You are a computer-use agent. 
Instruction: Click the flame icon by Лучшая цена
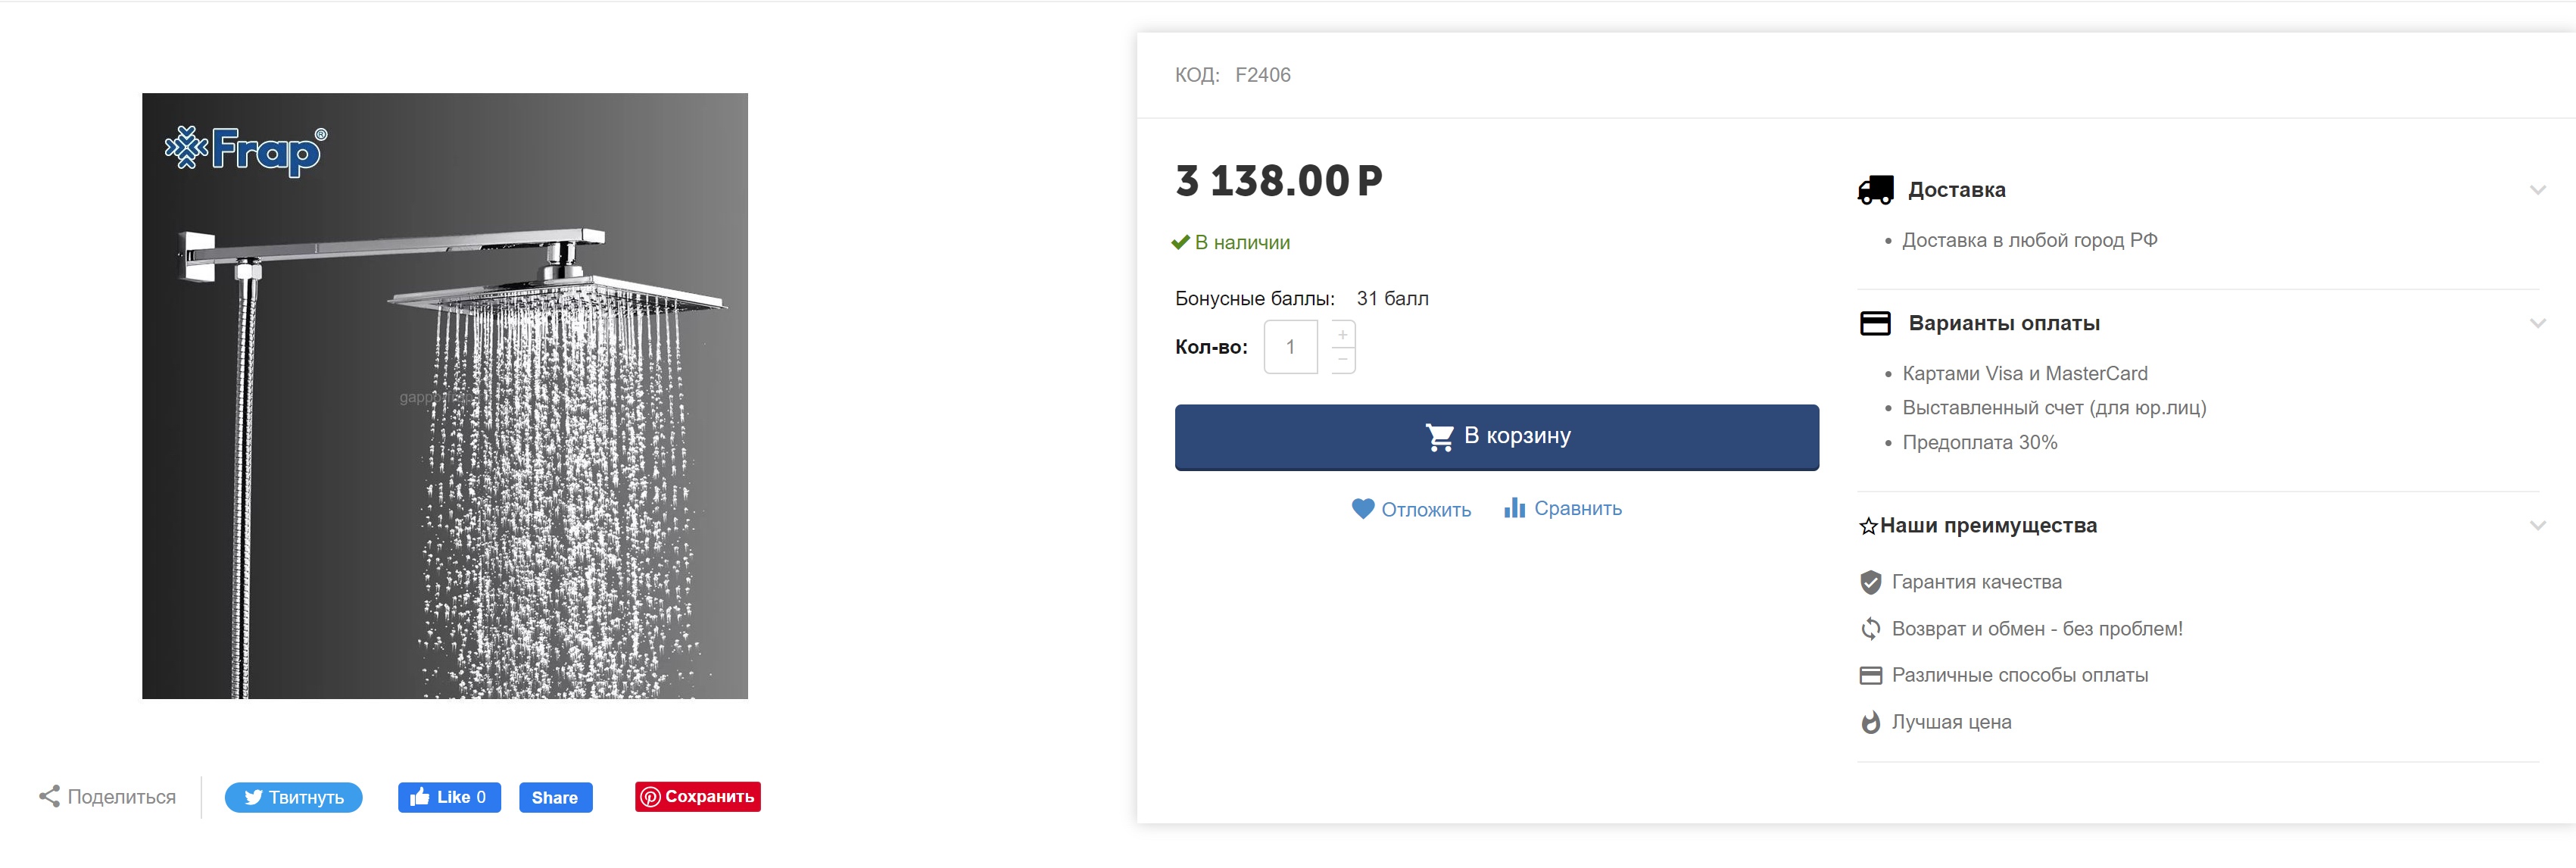pyautogui.click(x=1871, y=722)
